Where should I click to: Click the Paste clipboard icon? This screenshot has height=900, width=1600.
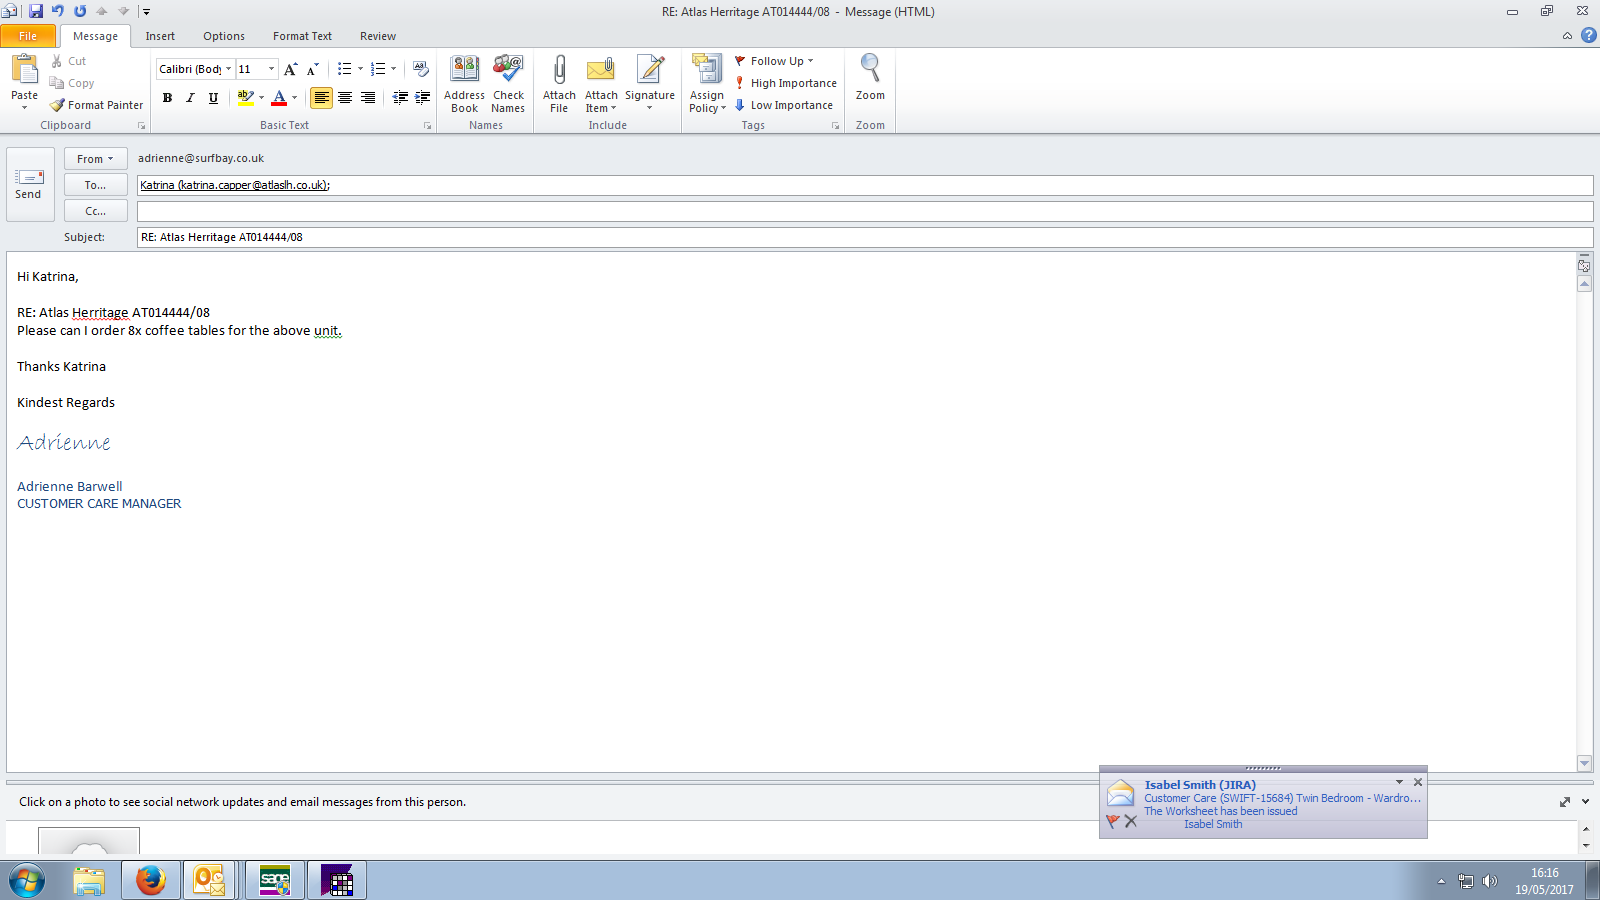(24, 70)
